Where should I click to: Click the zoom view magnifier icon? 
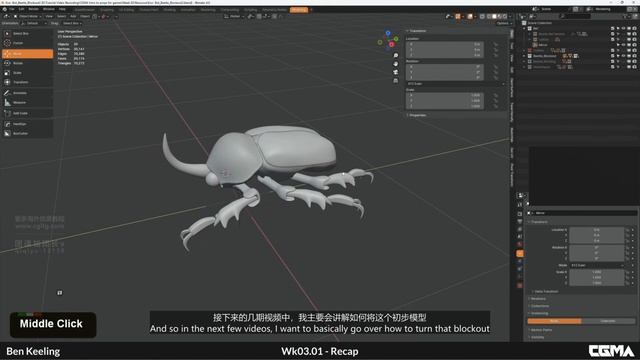point(396,55)
